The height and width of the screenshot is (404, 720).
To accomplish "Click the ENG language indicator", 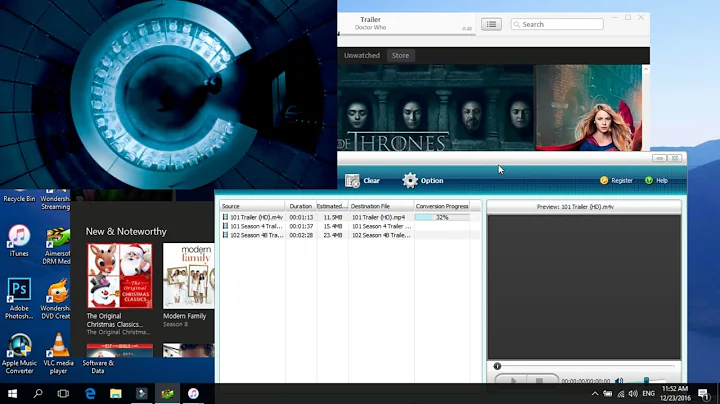I will click(648, 393).
